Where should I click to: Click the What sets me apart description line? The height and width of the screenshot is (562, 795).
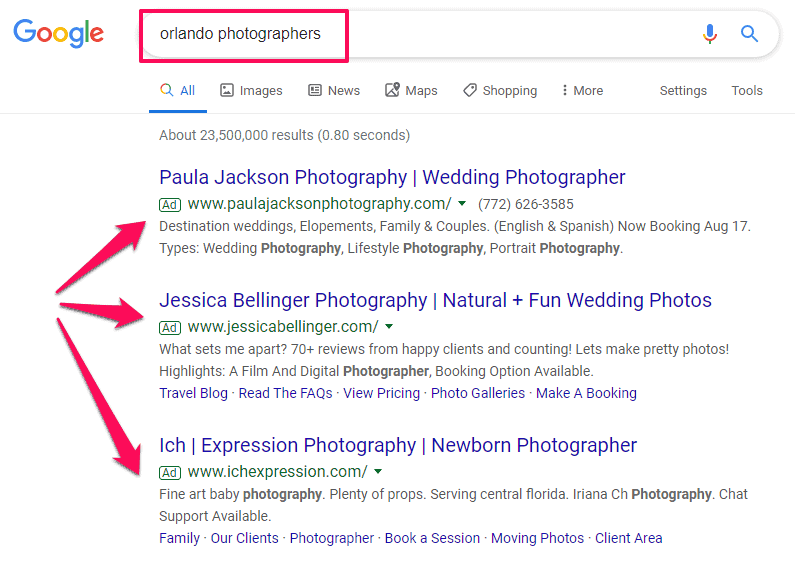444,349
